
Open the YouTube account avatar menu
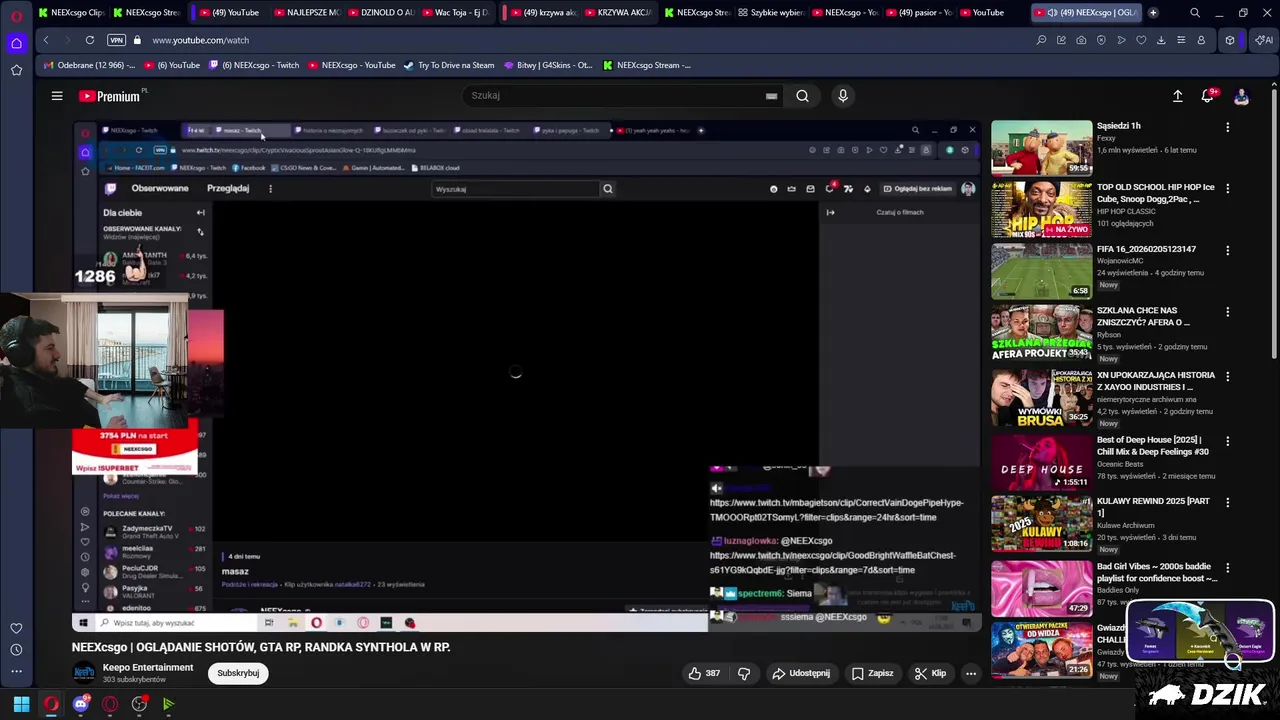pos(1241,96)
